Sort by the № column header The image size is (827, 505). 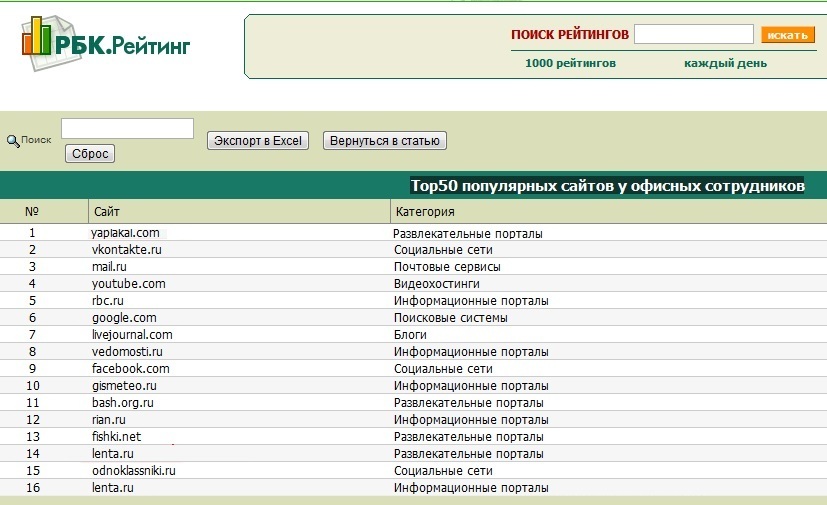click(32, 212)
